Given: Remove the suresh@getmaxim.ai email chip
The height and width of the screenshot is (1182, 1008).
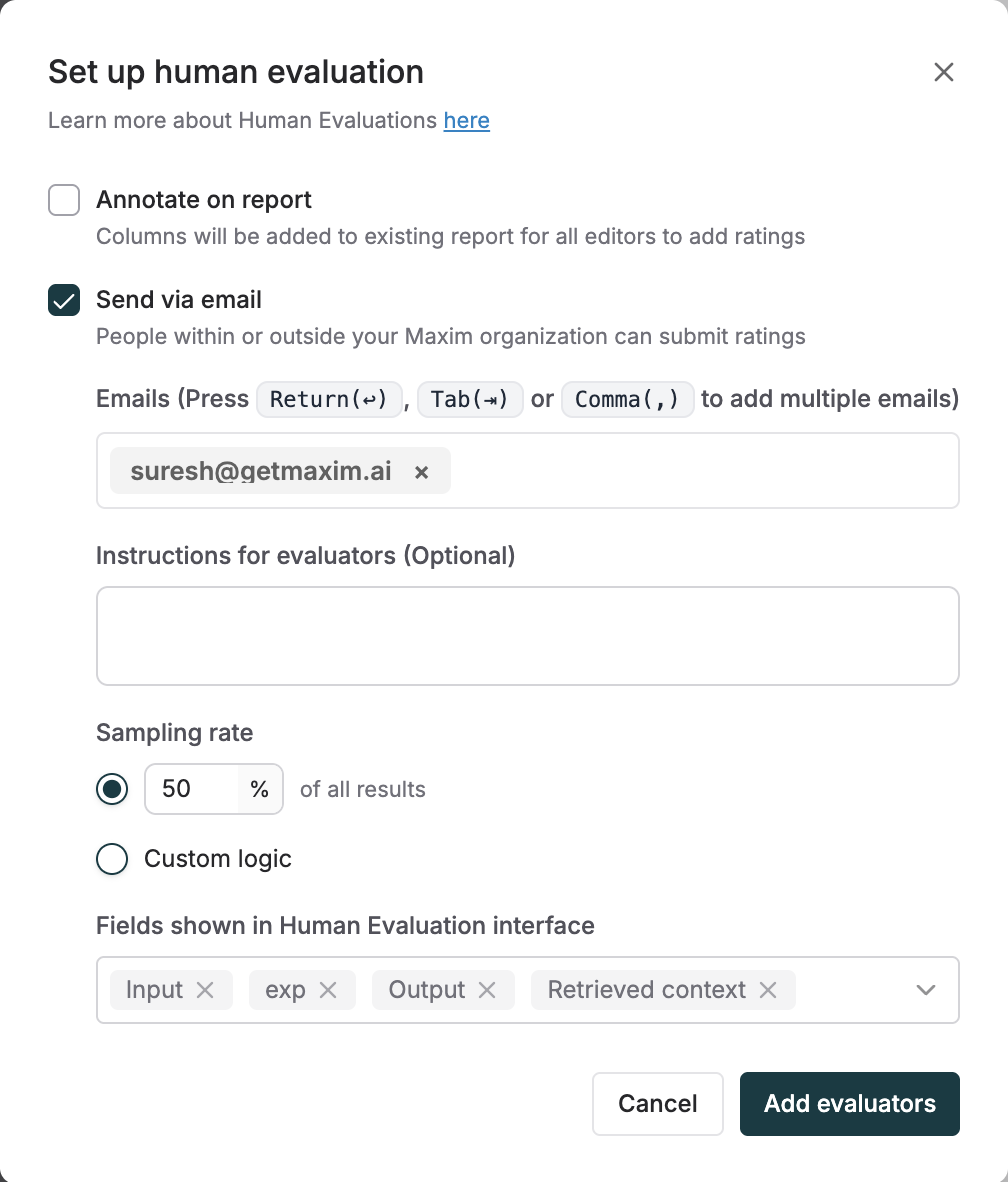Looking at the screenshot, I should (x=421, y=470).
